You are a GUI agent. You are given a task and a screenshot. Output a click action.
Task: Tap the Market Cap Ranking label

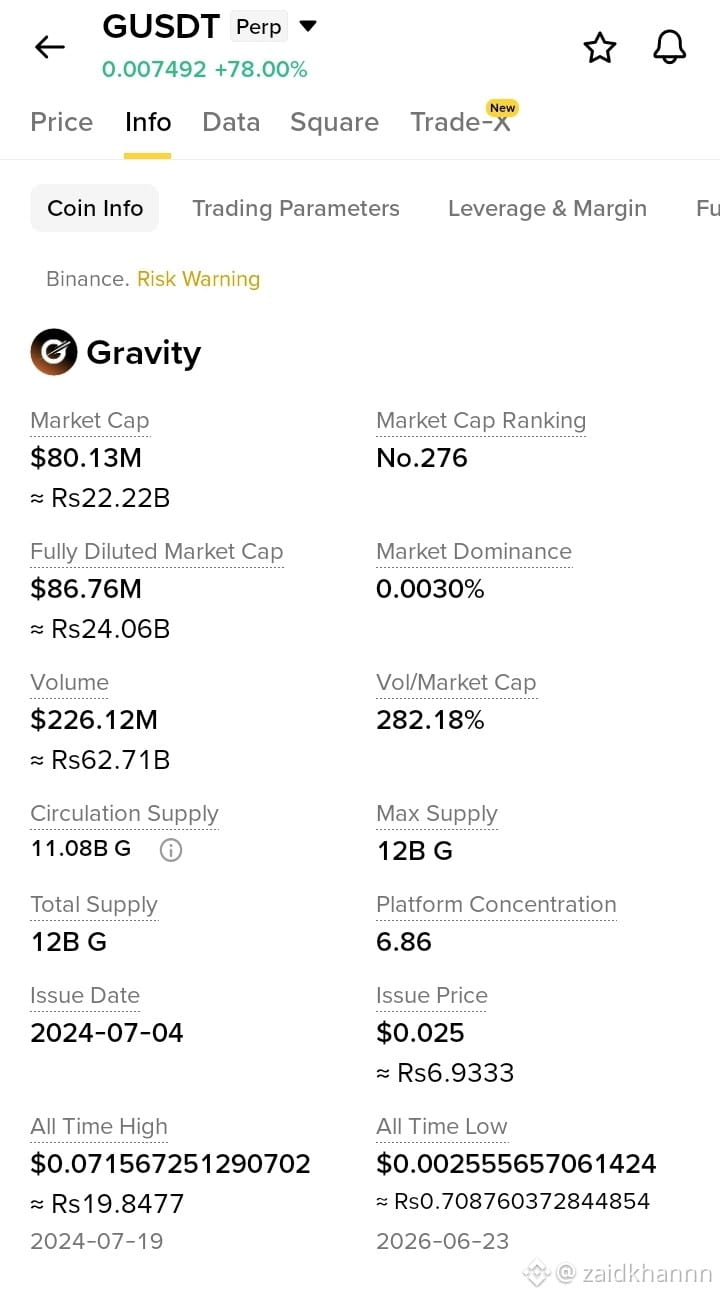coord(481,421)
